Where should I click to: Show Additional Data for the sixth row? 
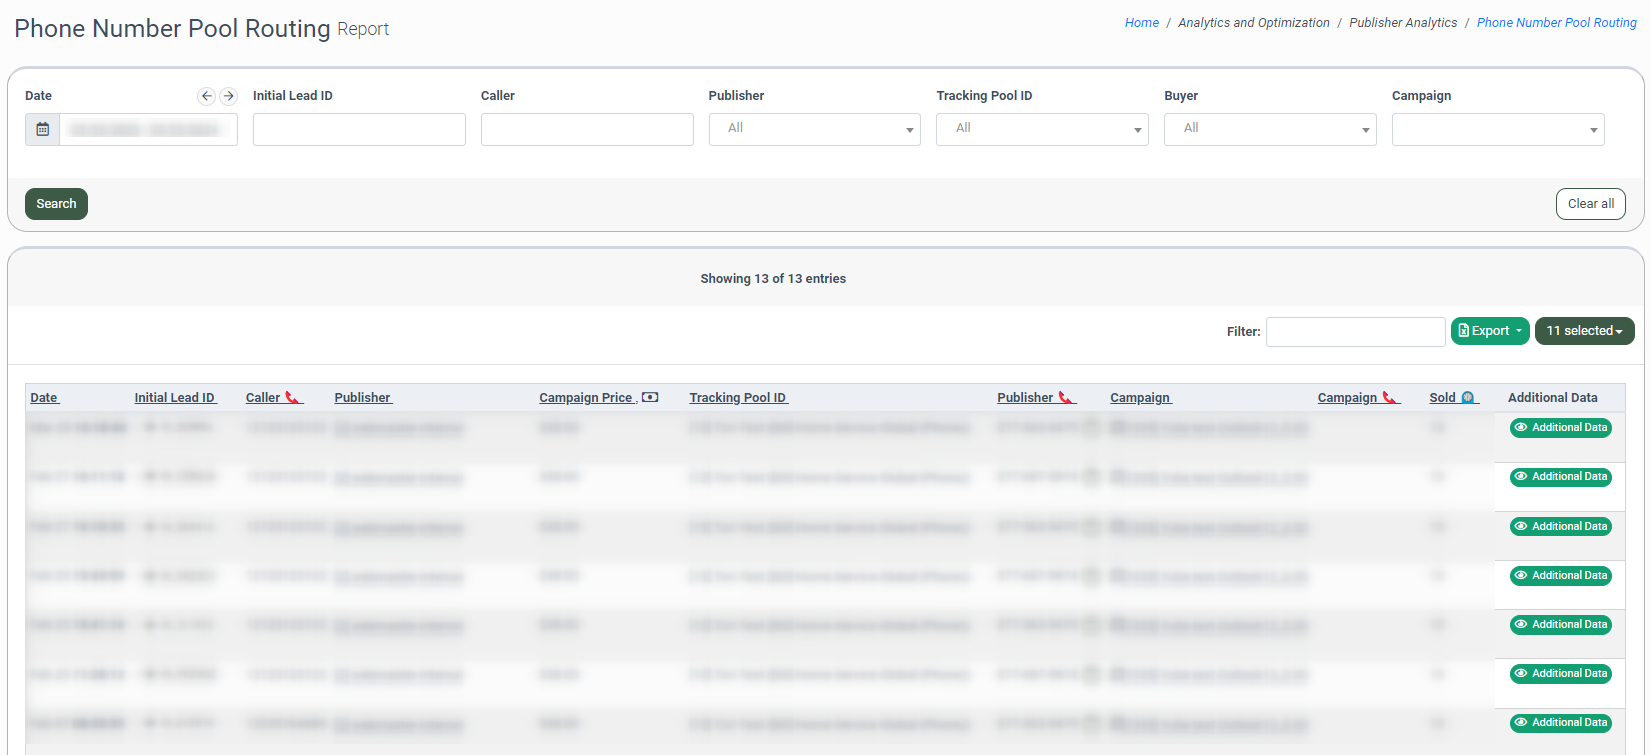1560,674
